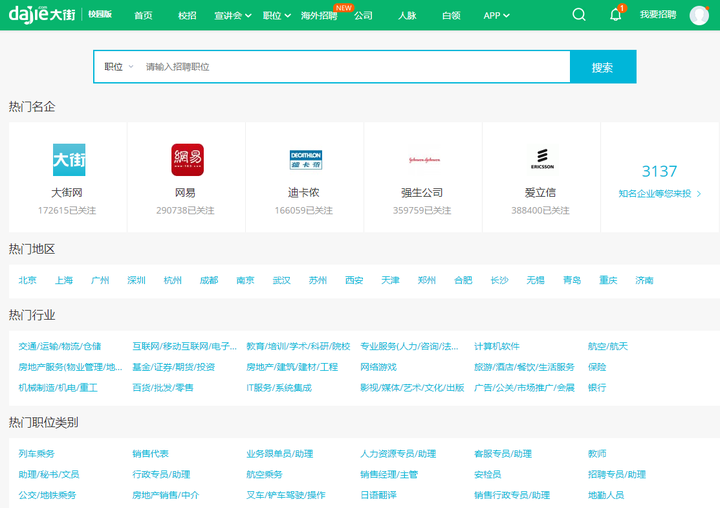This screenshot has height=508, width=720.
Task: Open the 职位 search type selector
Action: 118,67
